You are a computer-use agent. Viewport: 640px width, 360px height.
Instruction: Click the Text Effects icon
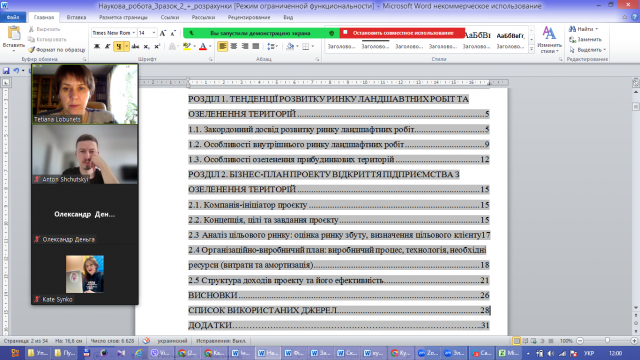172,47
